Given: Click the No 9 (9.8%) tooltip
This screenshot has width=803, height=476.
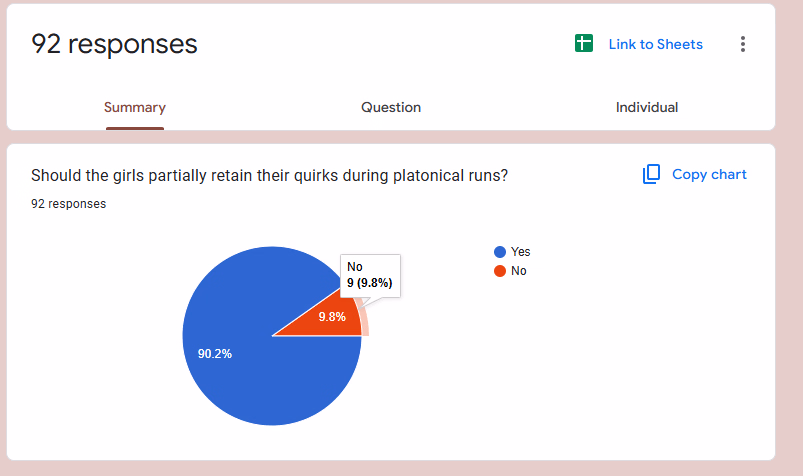Looking at the screenshot, I should (369, 275).
